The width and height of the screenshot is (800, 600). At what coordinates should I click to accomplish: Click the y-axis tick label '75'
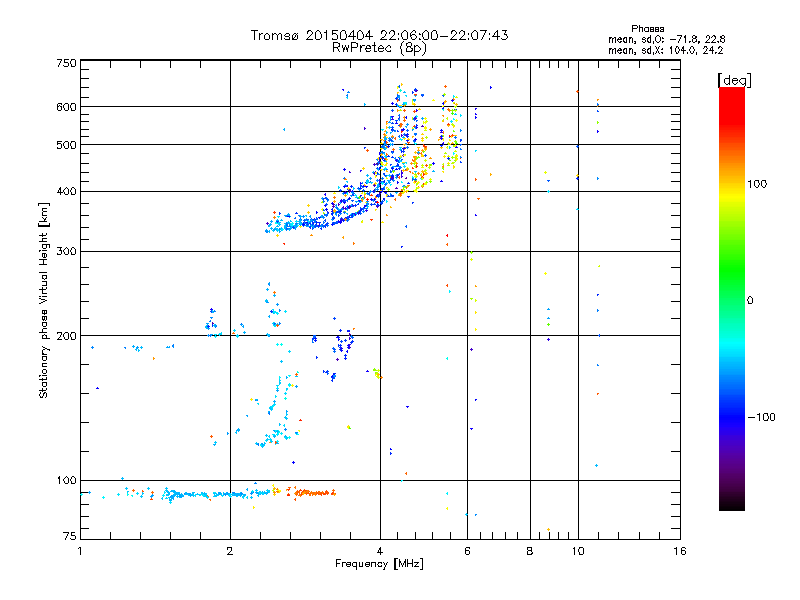click(x=70, y=536)
